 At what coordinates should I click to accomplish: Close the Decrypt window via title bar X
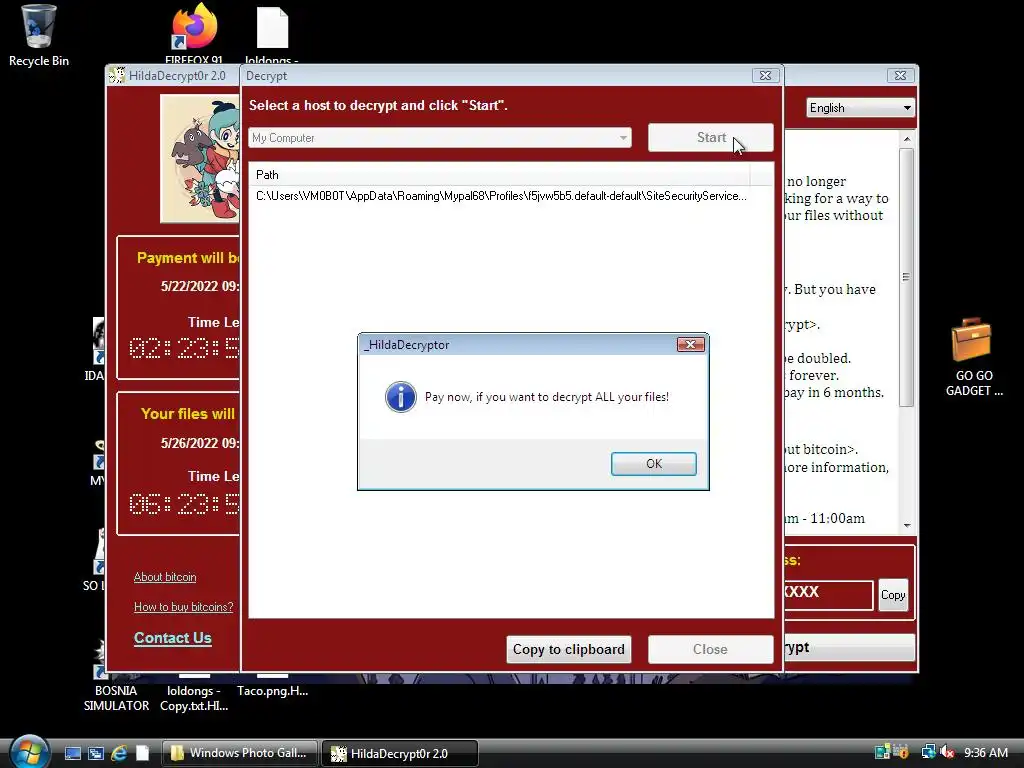[x=765, y=75]
